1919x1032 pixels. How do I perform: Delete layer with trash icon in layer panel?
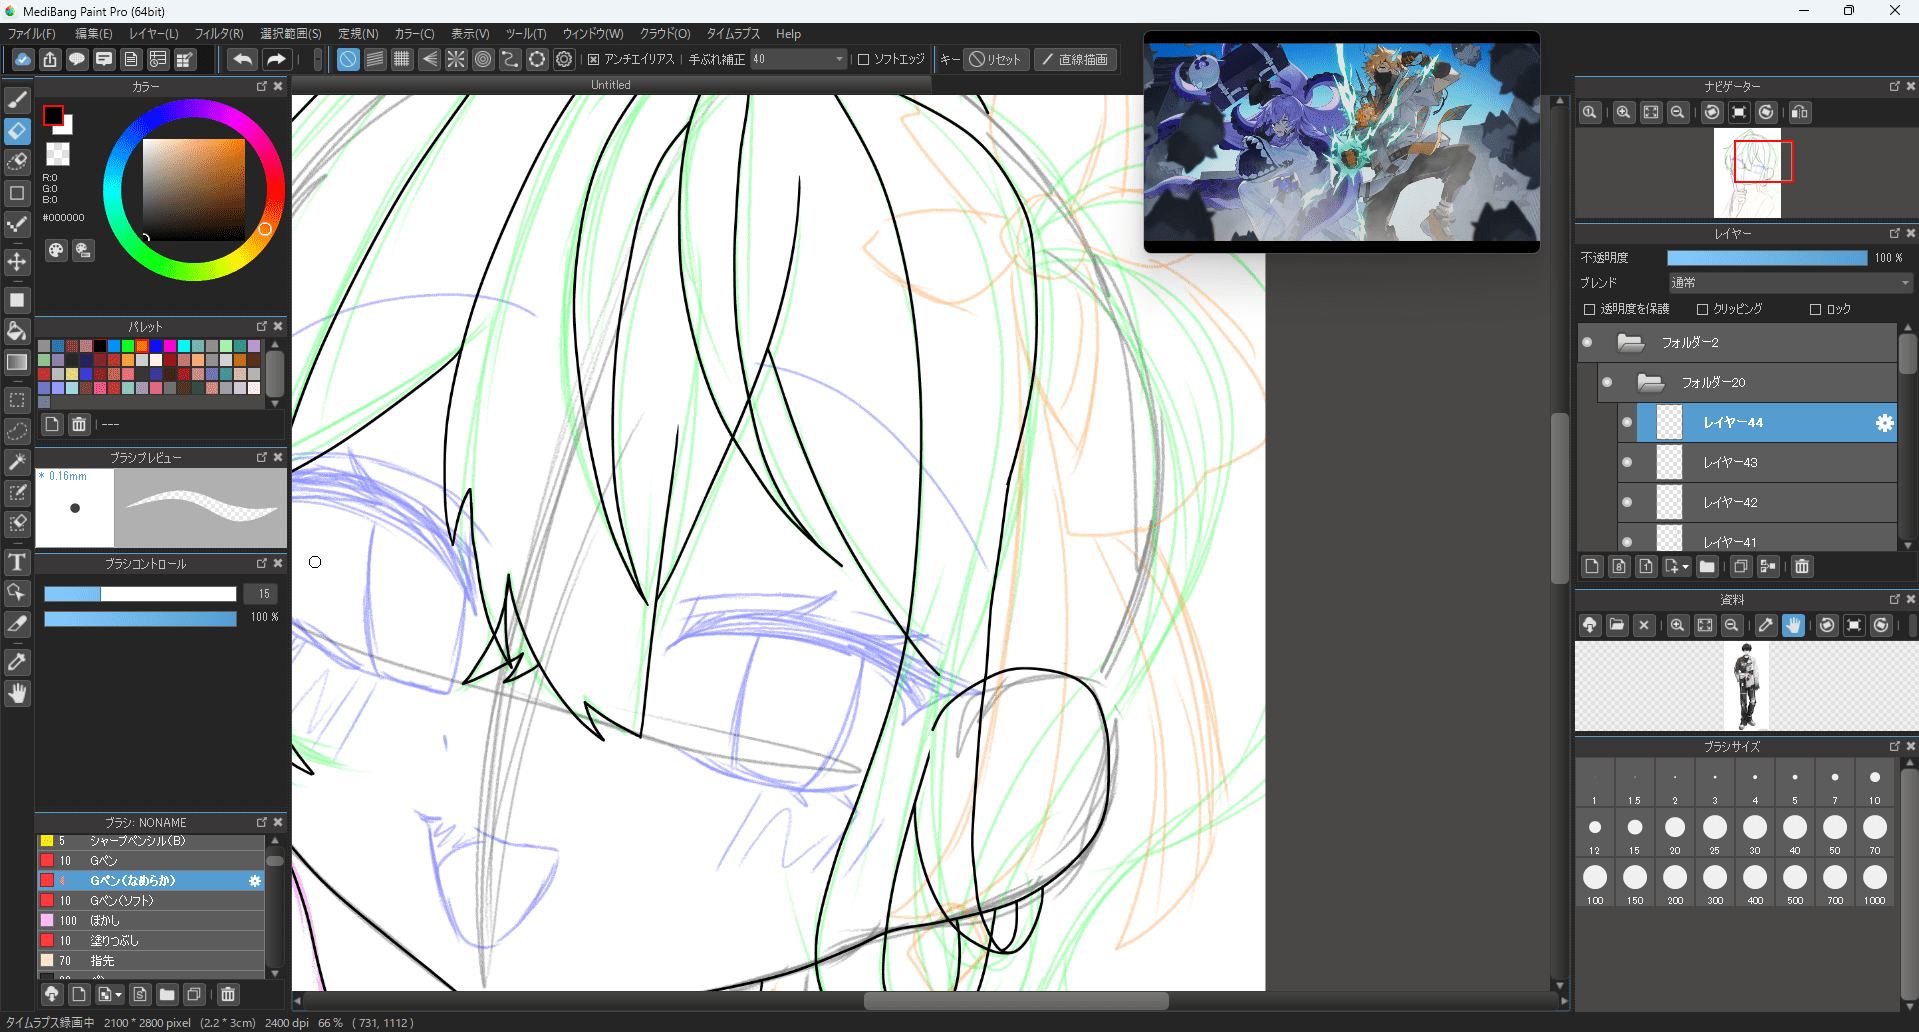coord(1801,567)
